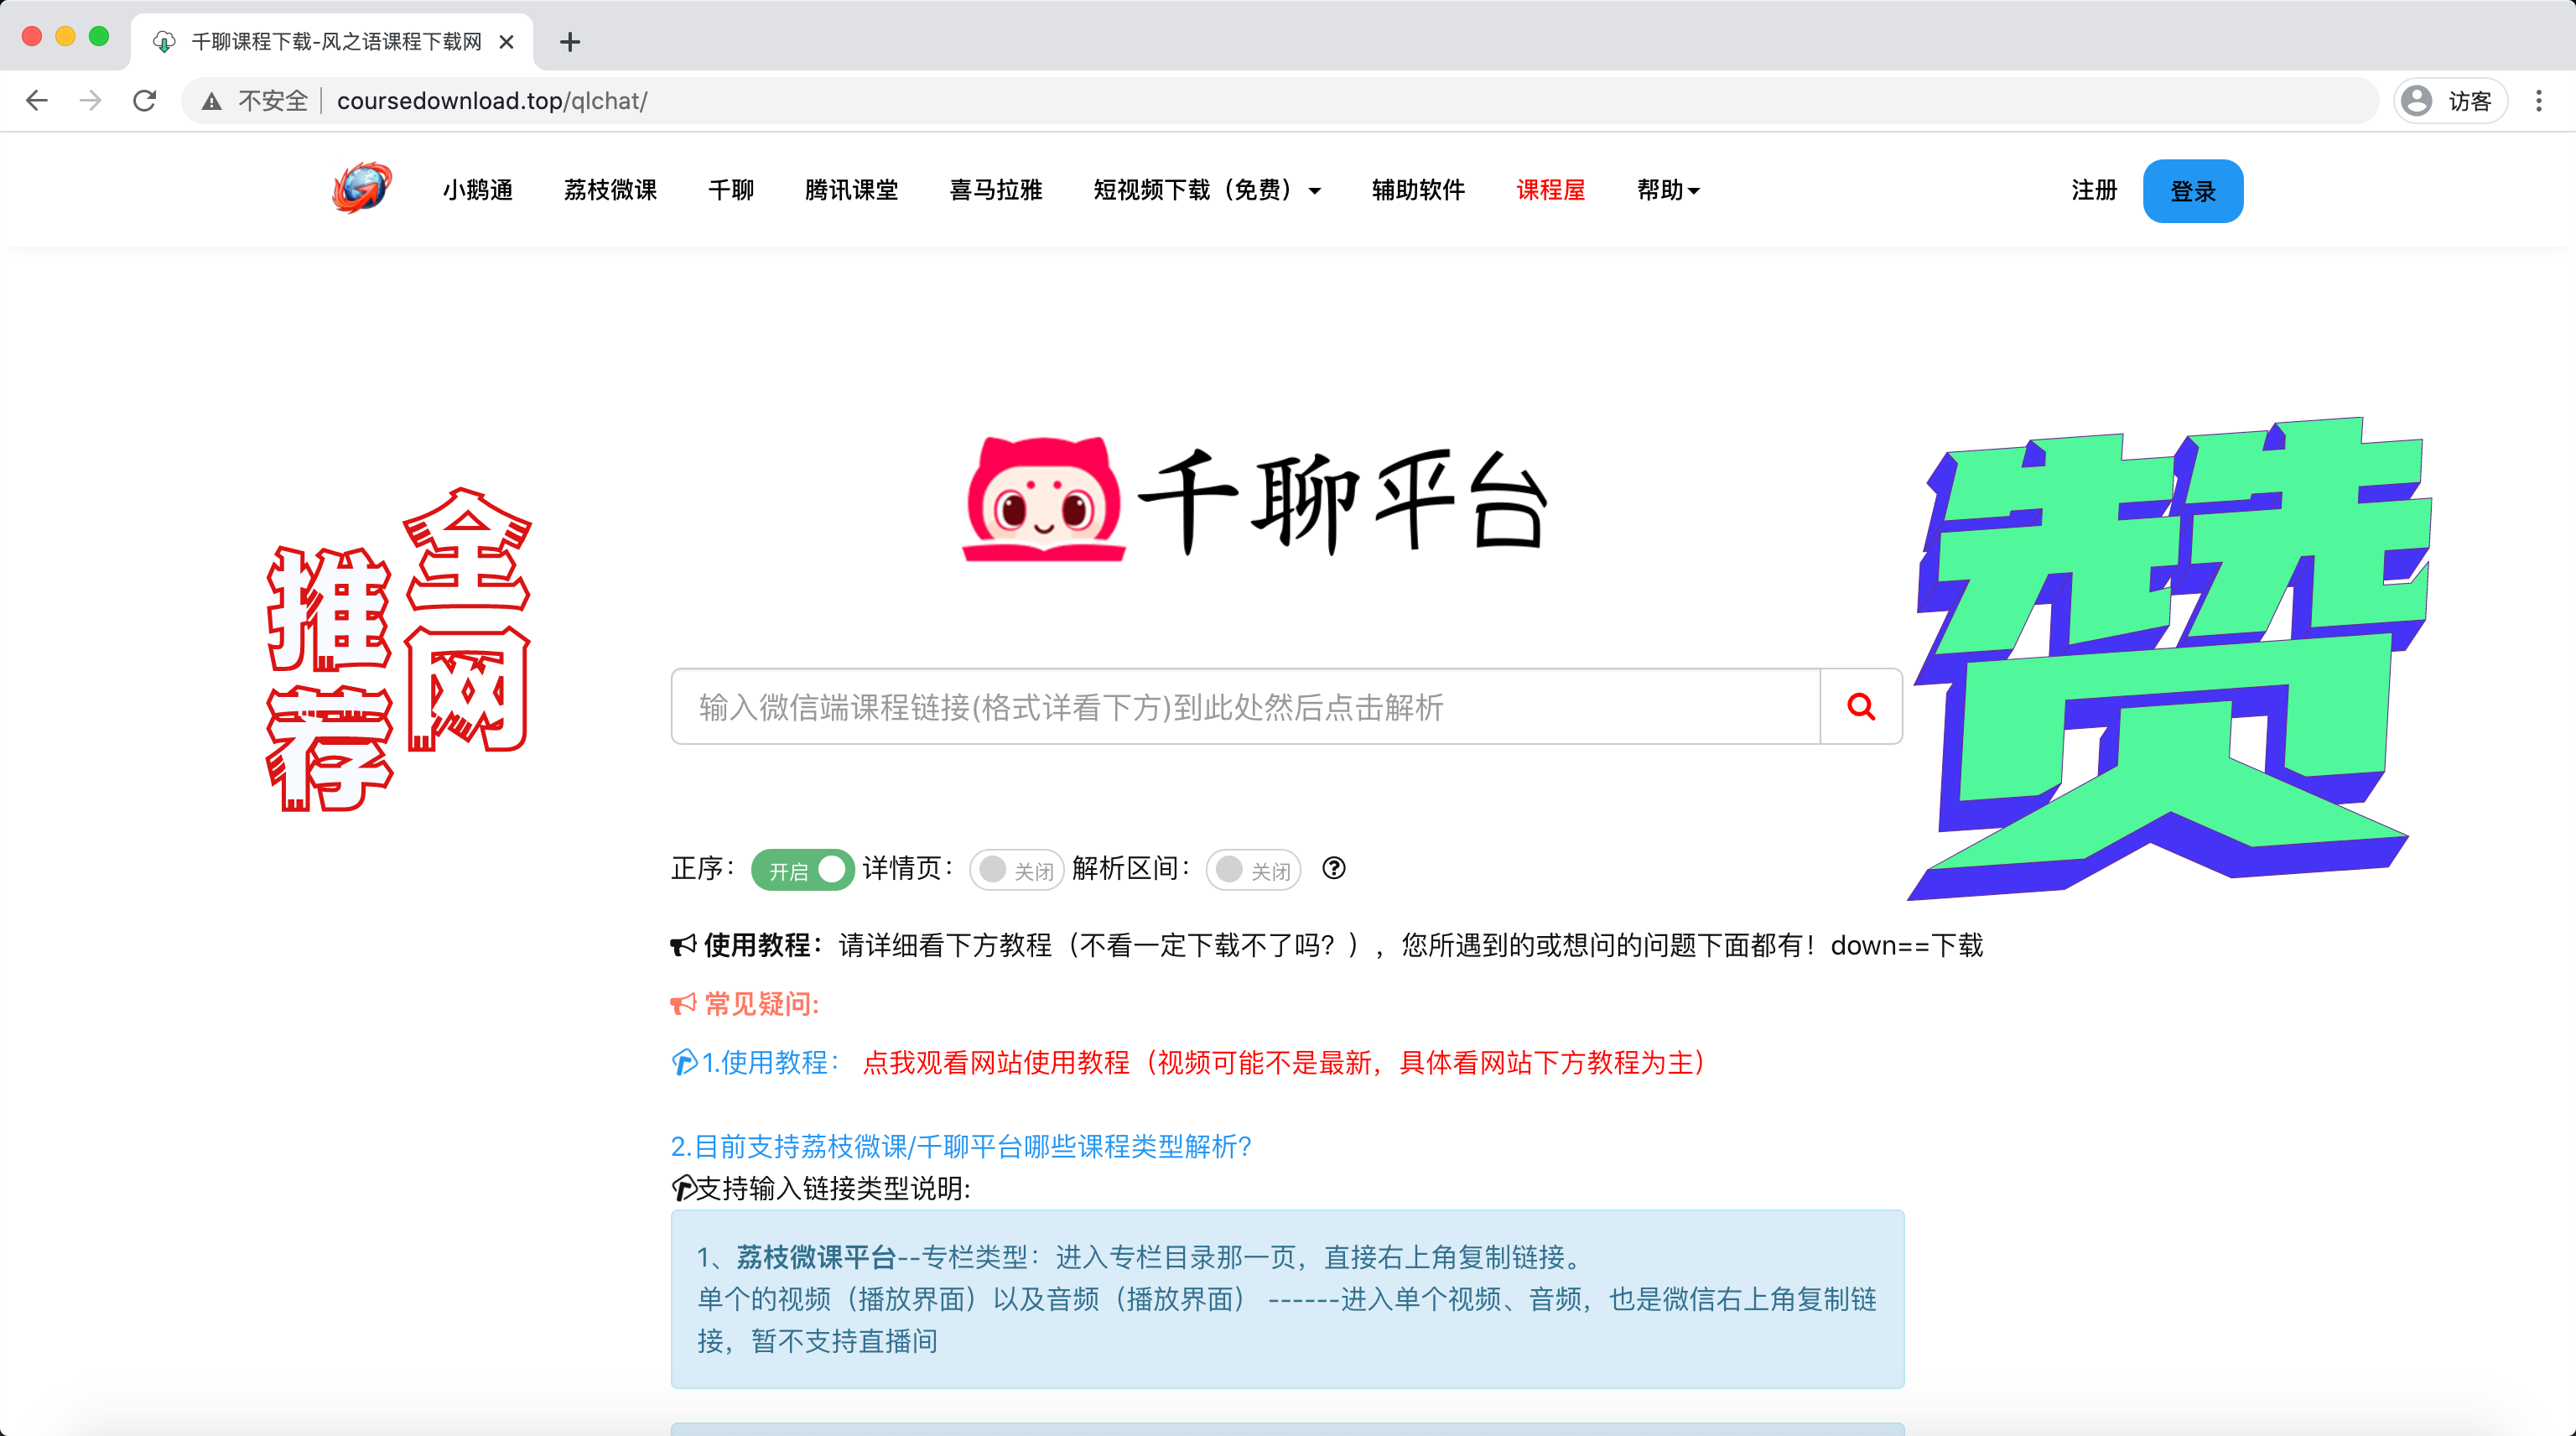Open 腾讯课堂 nav item
Image resolution: width=2576 pixels, height=1436 pixels.
pos(851,190)
